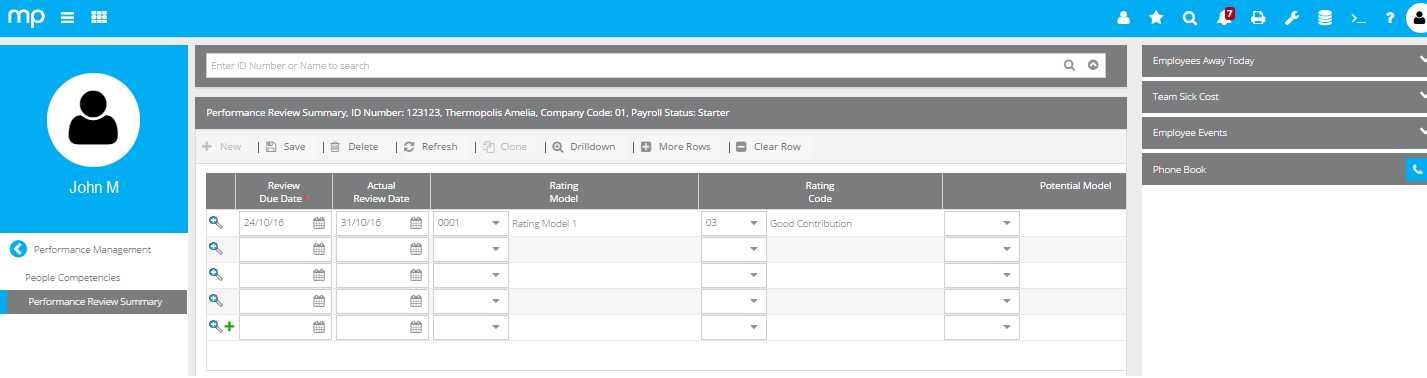Open Rating Model dropdown in third row
Image resolution: width=1427 pixels, height=378 pixels.
tap(495, 276)
